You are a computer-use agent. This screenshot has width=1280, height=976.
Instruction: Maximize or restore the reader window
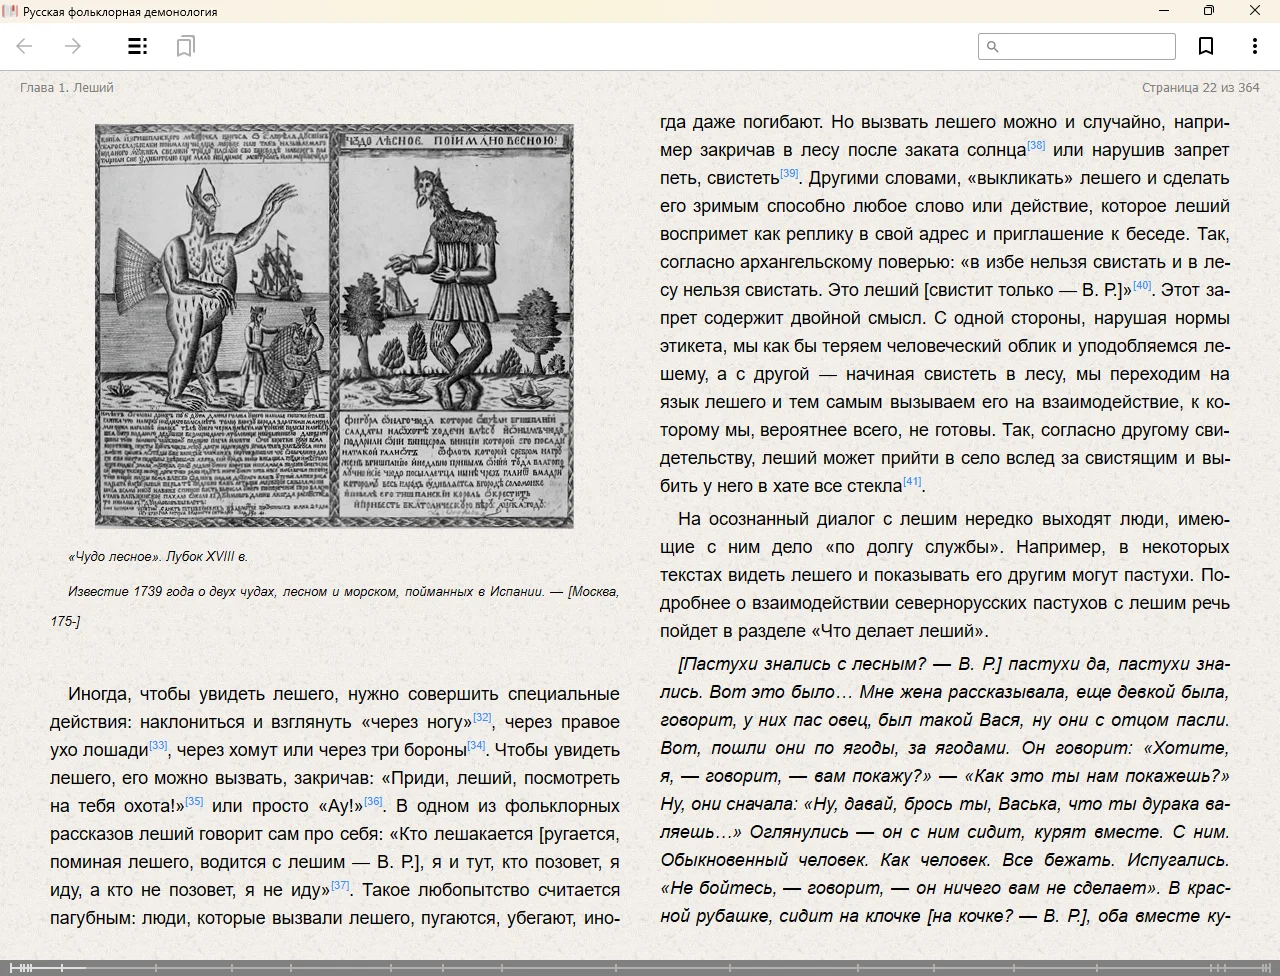(1208, 11)
